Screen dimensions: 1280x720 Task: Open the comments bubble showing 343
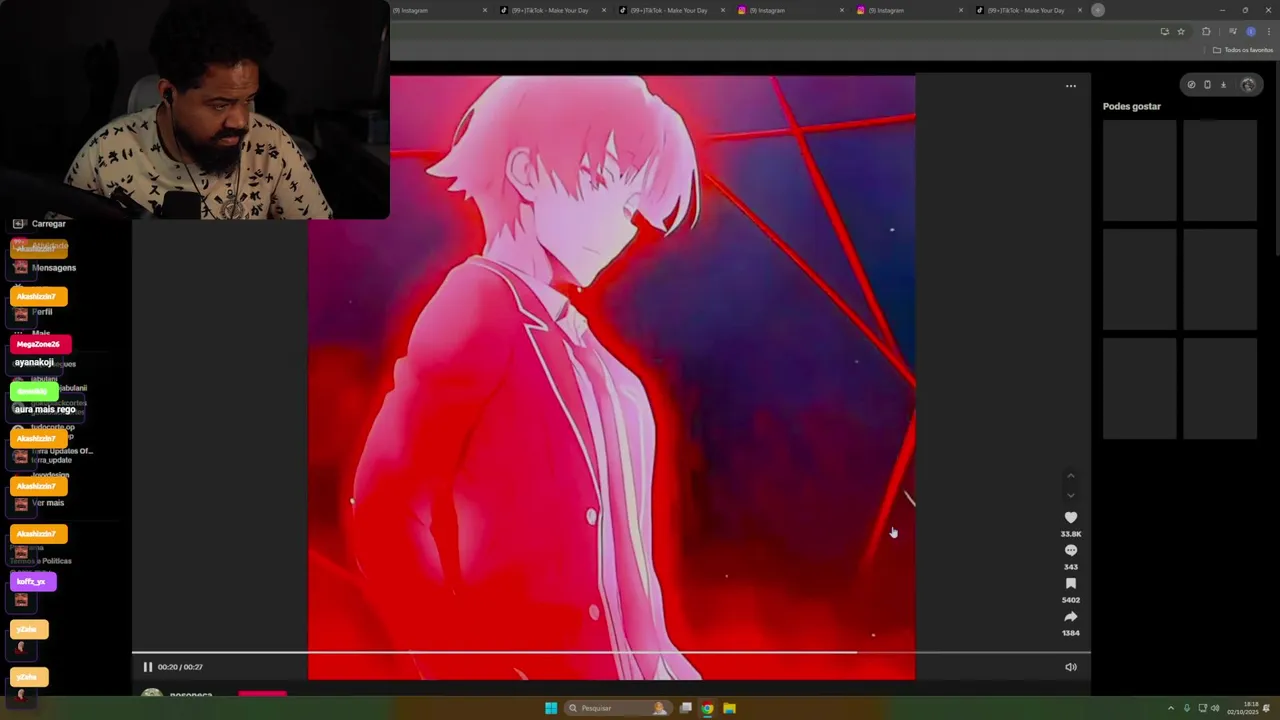click(x=1071, y=551)
